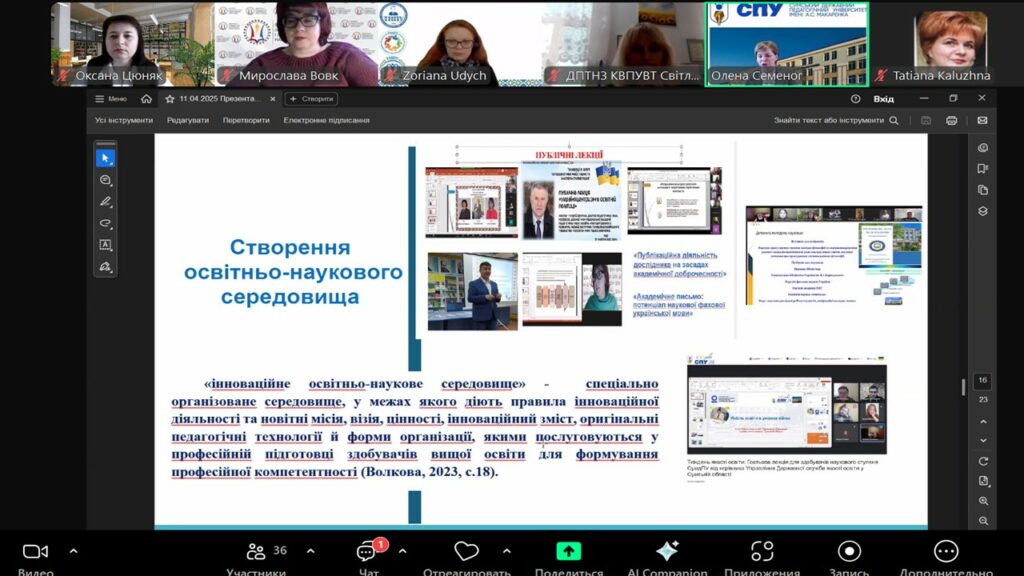Click the Створити new tab button

click(x=311, y=99)
